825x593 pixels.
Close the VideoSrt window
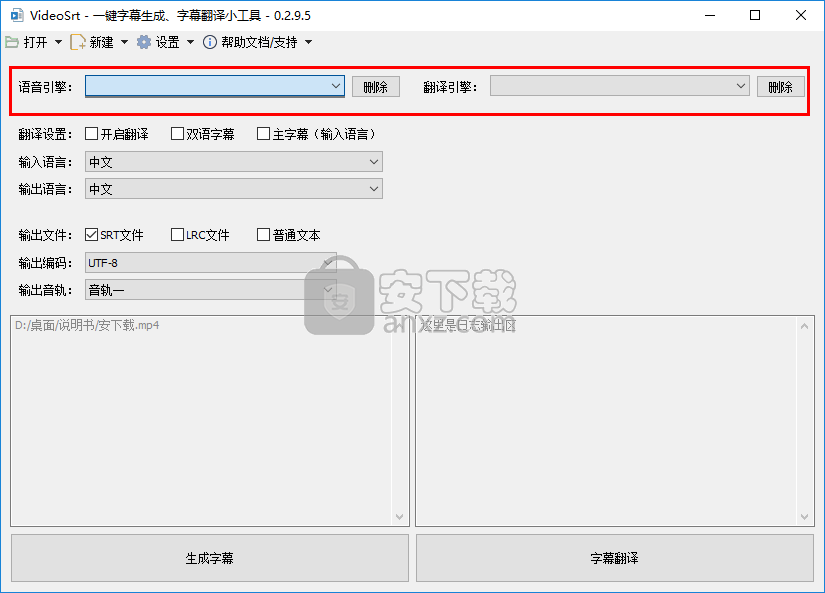pyautogui.click(x=801, y=15)
